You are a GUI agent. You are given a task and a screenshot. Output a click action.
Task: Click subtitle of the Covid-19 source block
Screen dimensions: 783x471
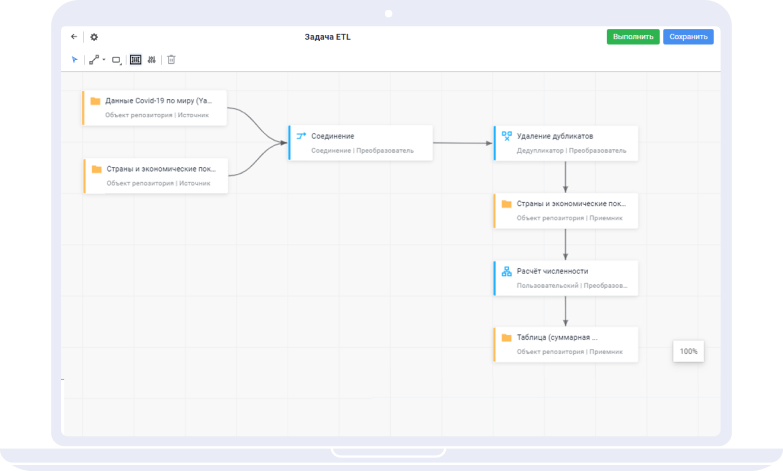click(x=157, y=115)
